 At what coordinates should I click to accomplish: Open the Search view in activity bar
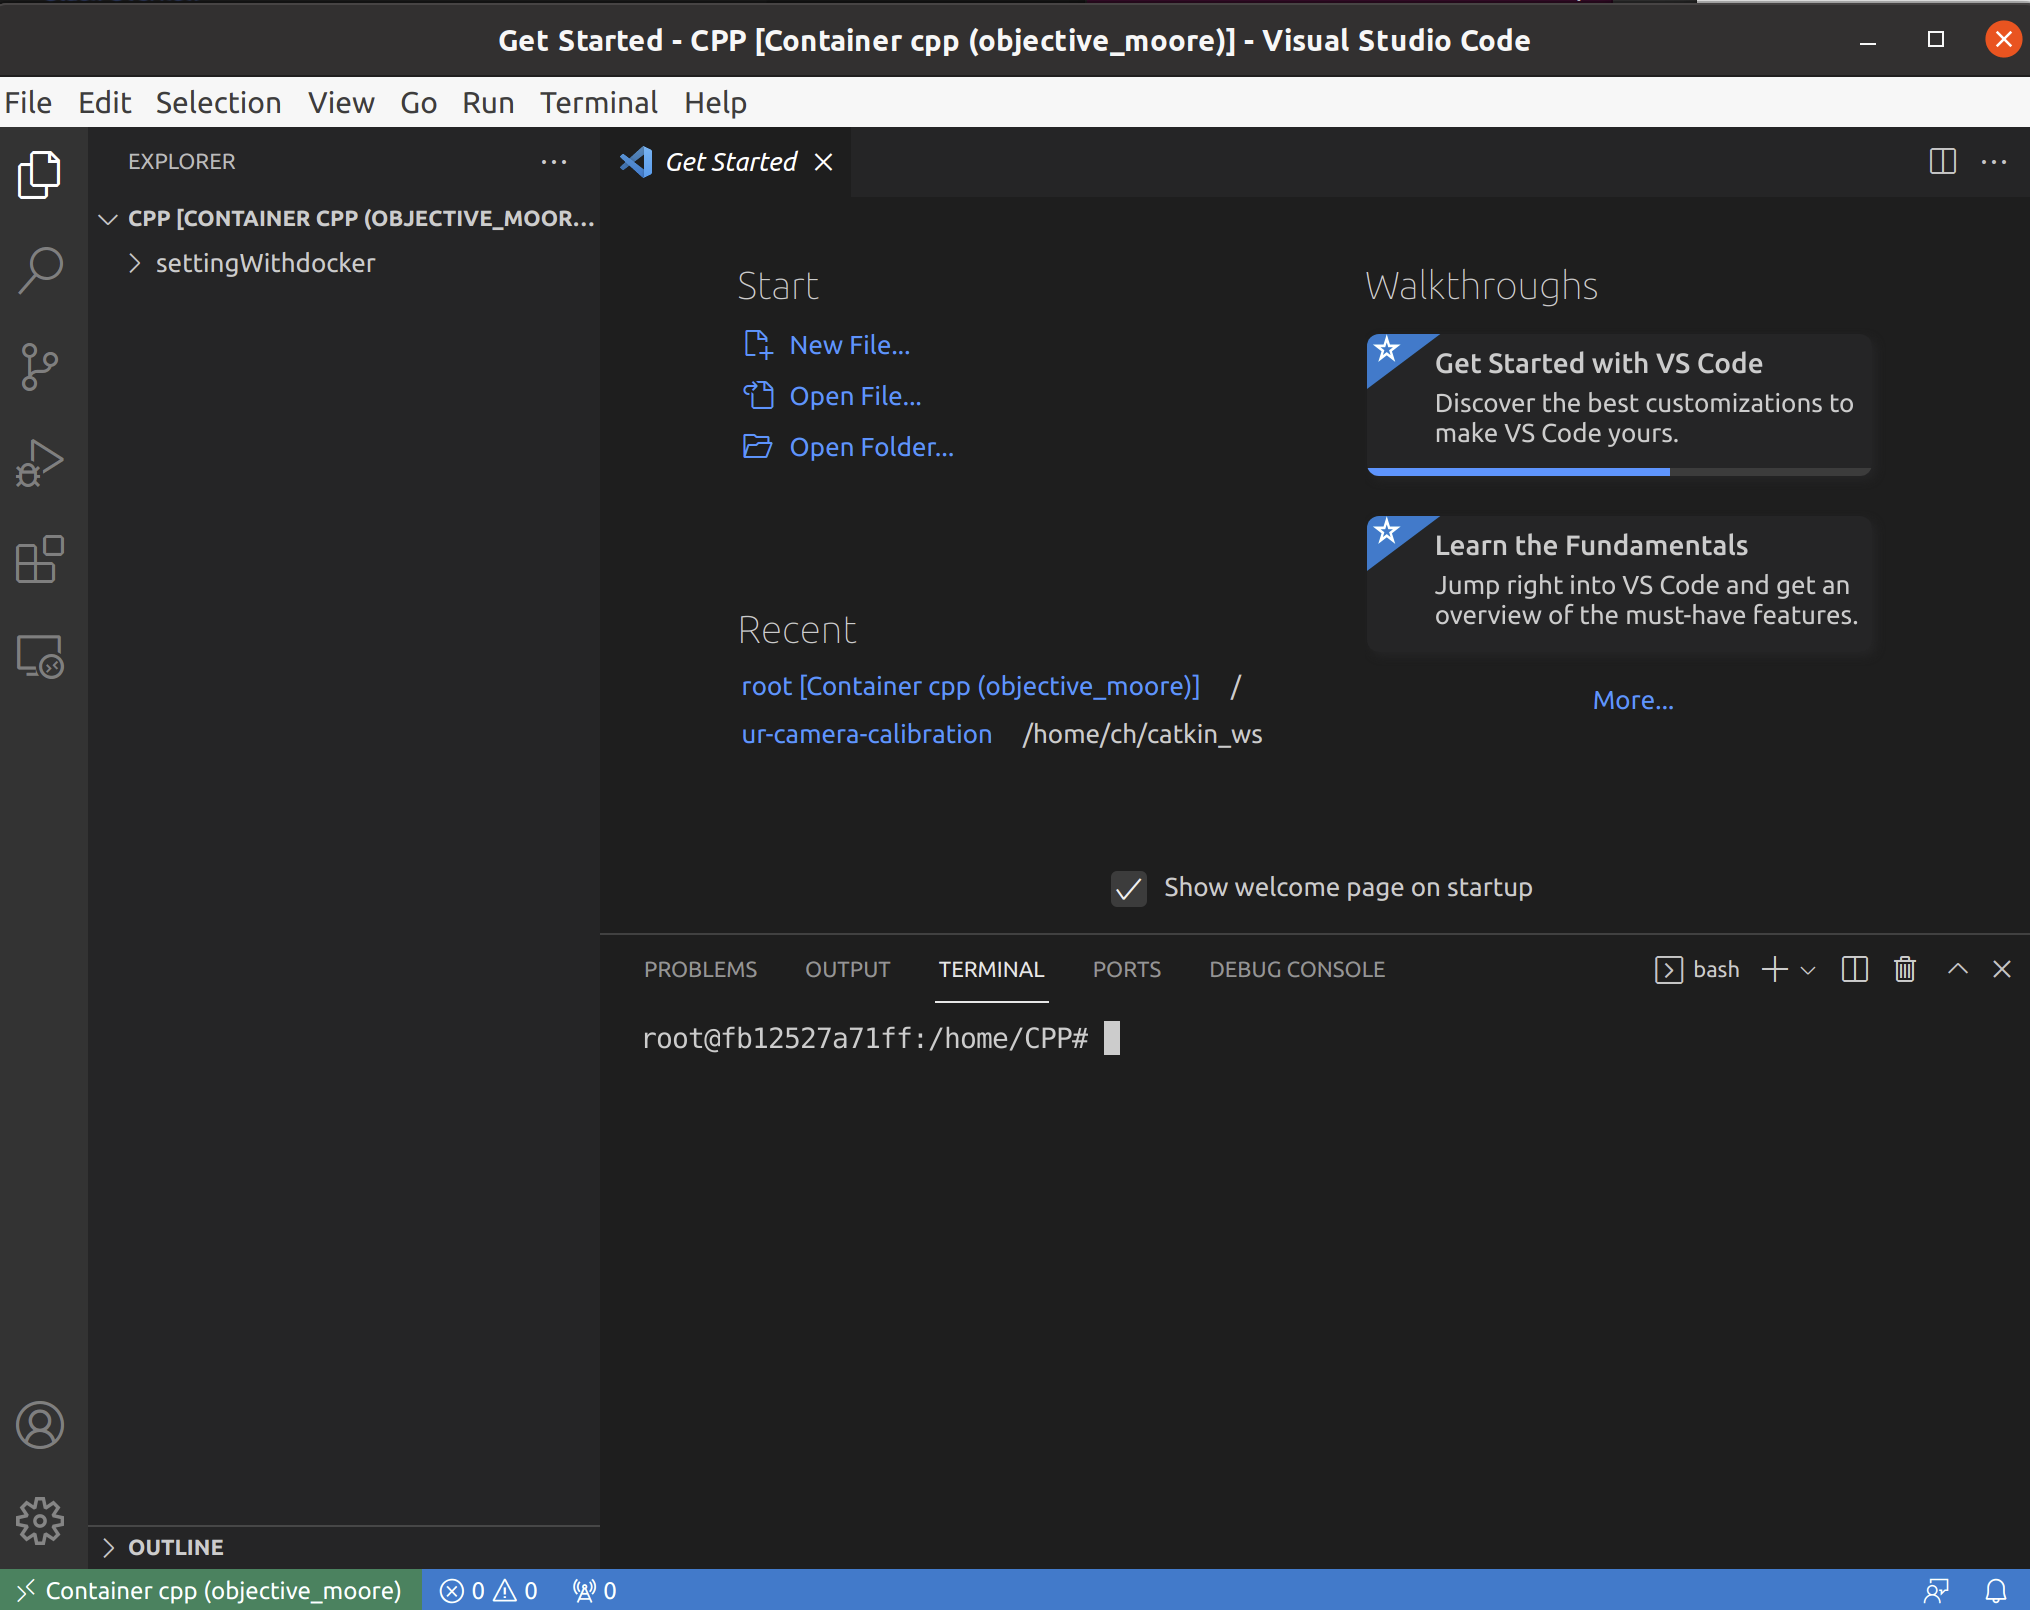40,270
